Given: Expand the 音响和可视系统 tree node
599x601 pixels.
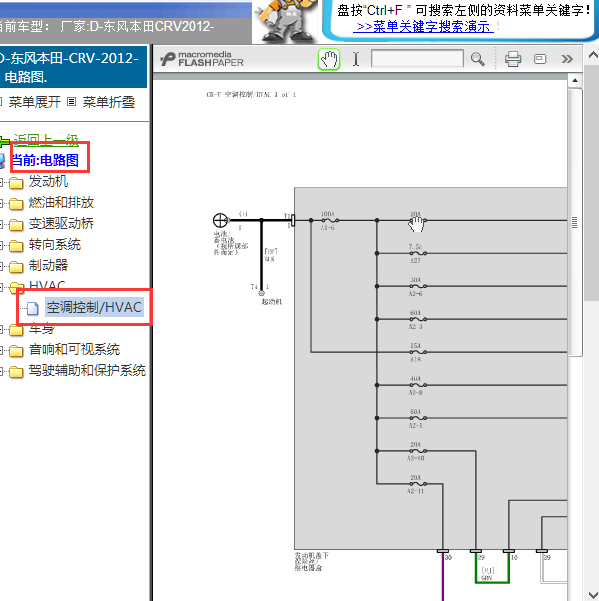Looking at the screenshot, I should point(1,351).
